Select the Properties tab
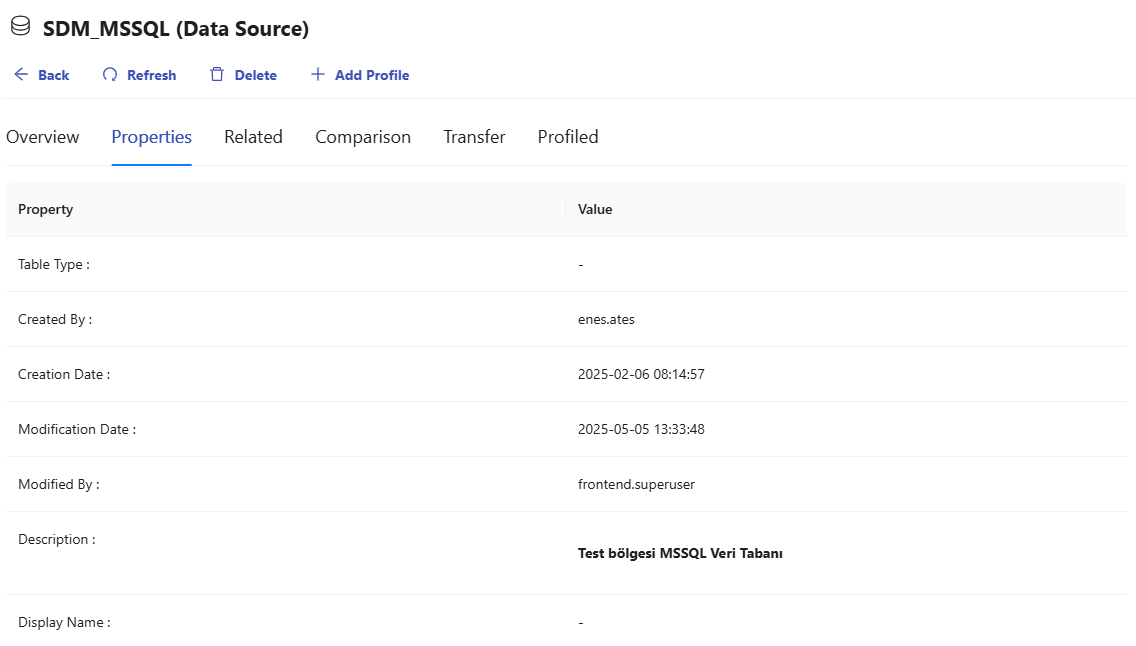Image resolution: width=1136 pixels, height=646 pixels. (x=151, y=137)
